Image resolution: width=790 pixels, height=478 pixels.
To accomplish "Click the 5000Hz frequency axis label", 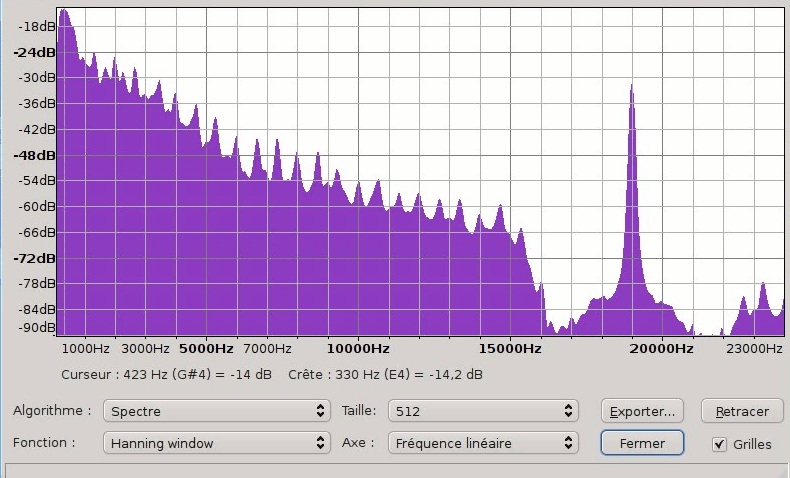I will pos(206,349).
